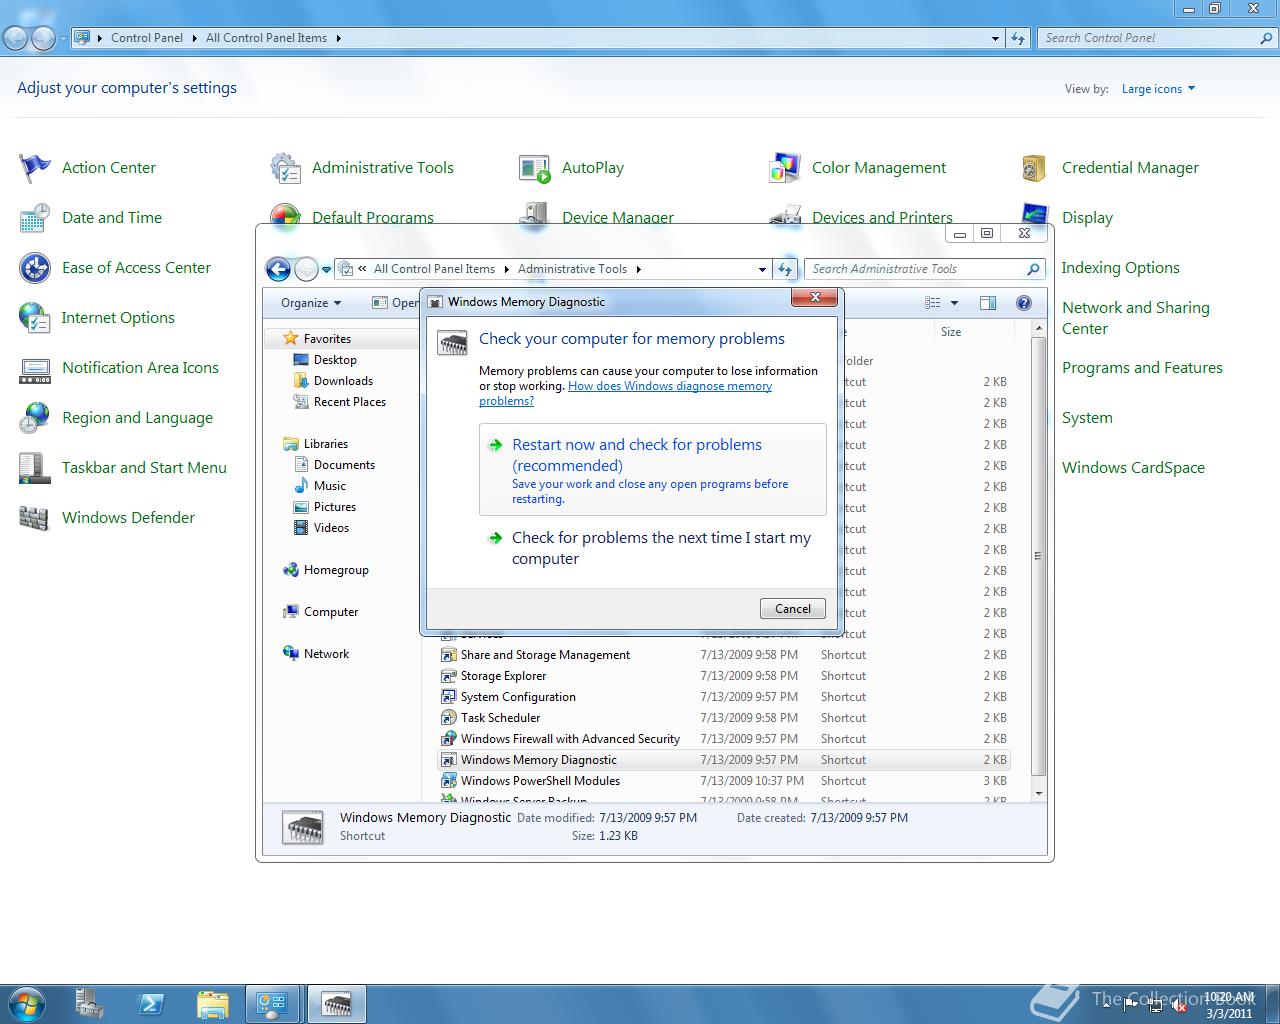Select Windows PowerShell Modules shortcut
This screenshot has height=1024, width=1280.
(x=540, y=781)
